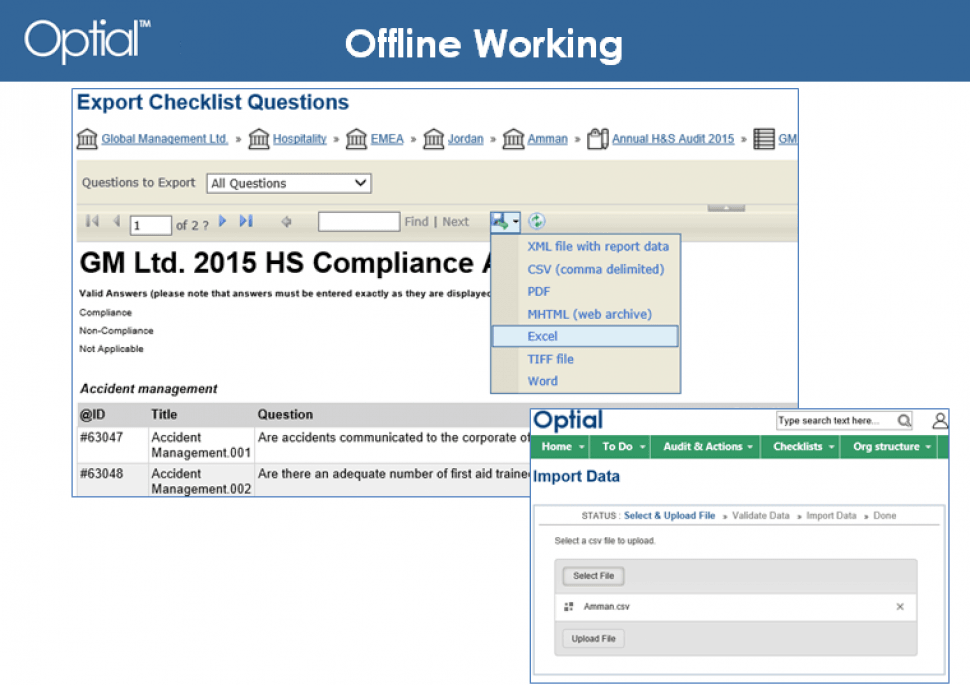970x685 pixels.
Task: Click the find text input box
Action: (359, 222)
